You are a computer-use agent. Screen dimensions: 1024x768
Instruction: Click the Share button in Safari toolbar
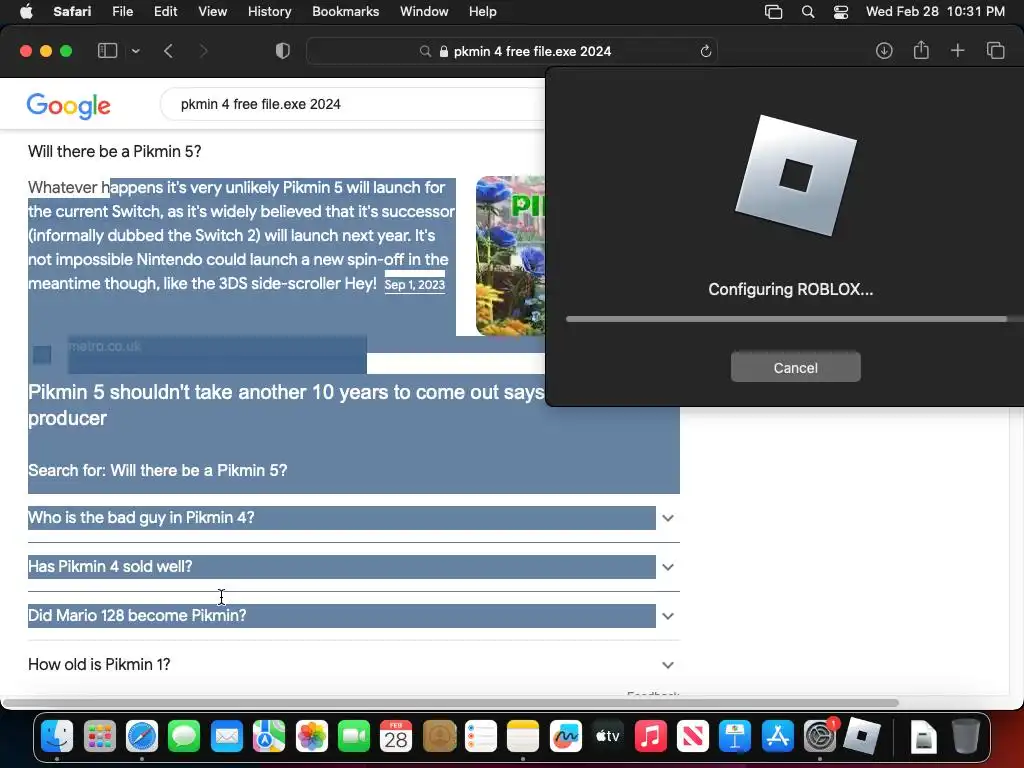(921, 50)
